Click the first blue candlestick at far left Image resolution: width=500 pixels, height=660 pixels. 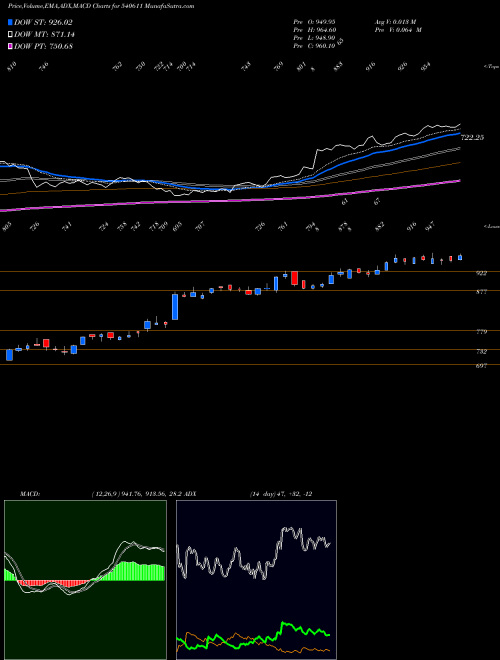pyautogui.click(x=9, y=355)
